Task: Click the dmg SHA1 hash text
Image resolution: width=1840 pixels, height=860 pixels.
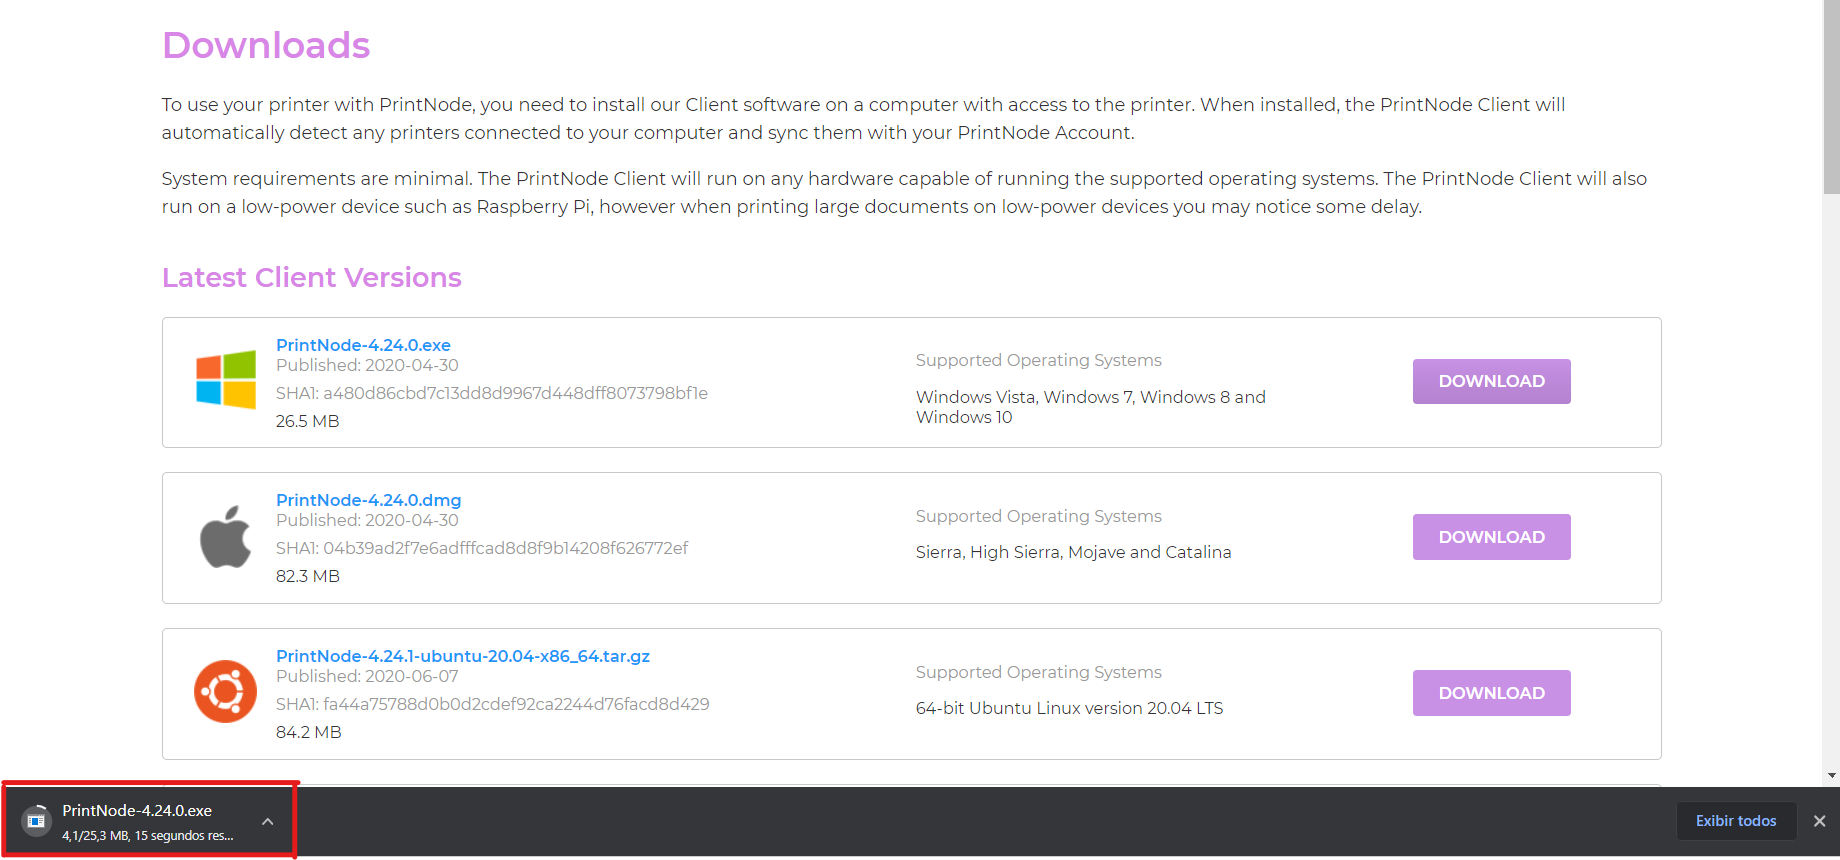Action: (482, 548)
